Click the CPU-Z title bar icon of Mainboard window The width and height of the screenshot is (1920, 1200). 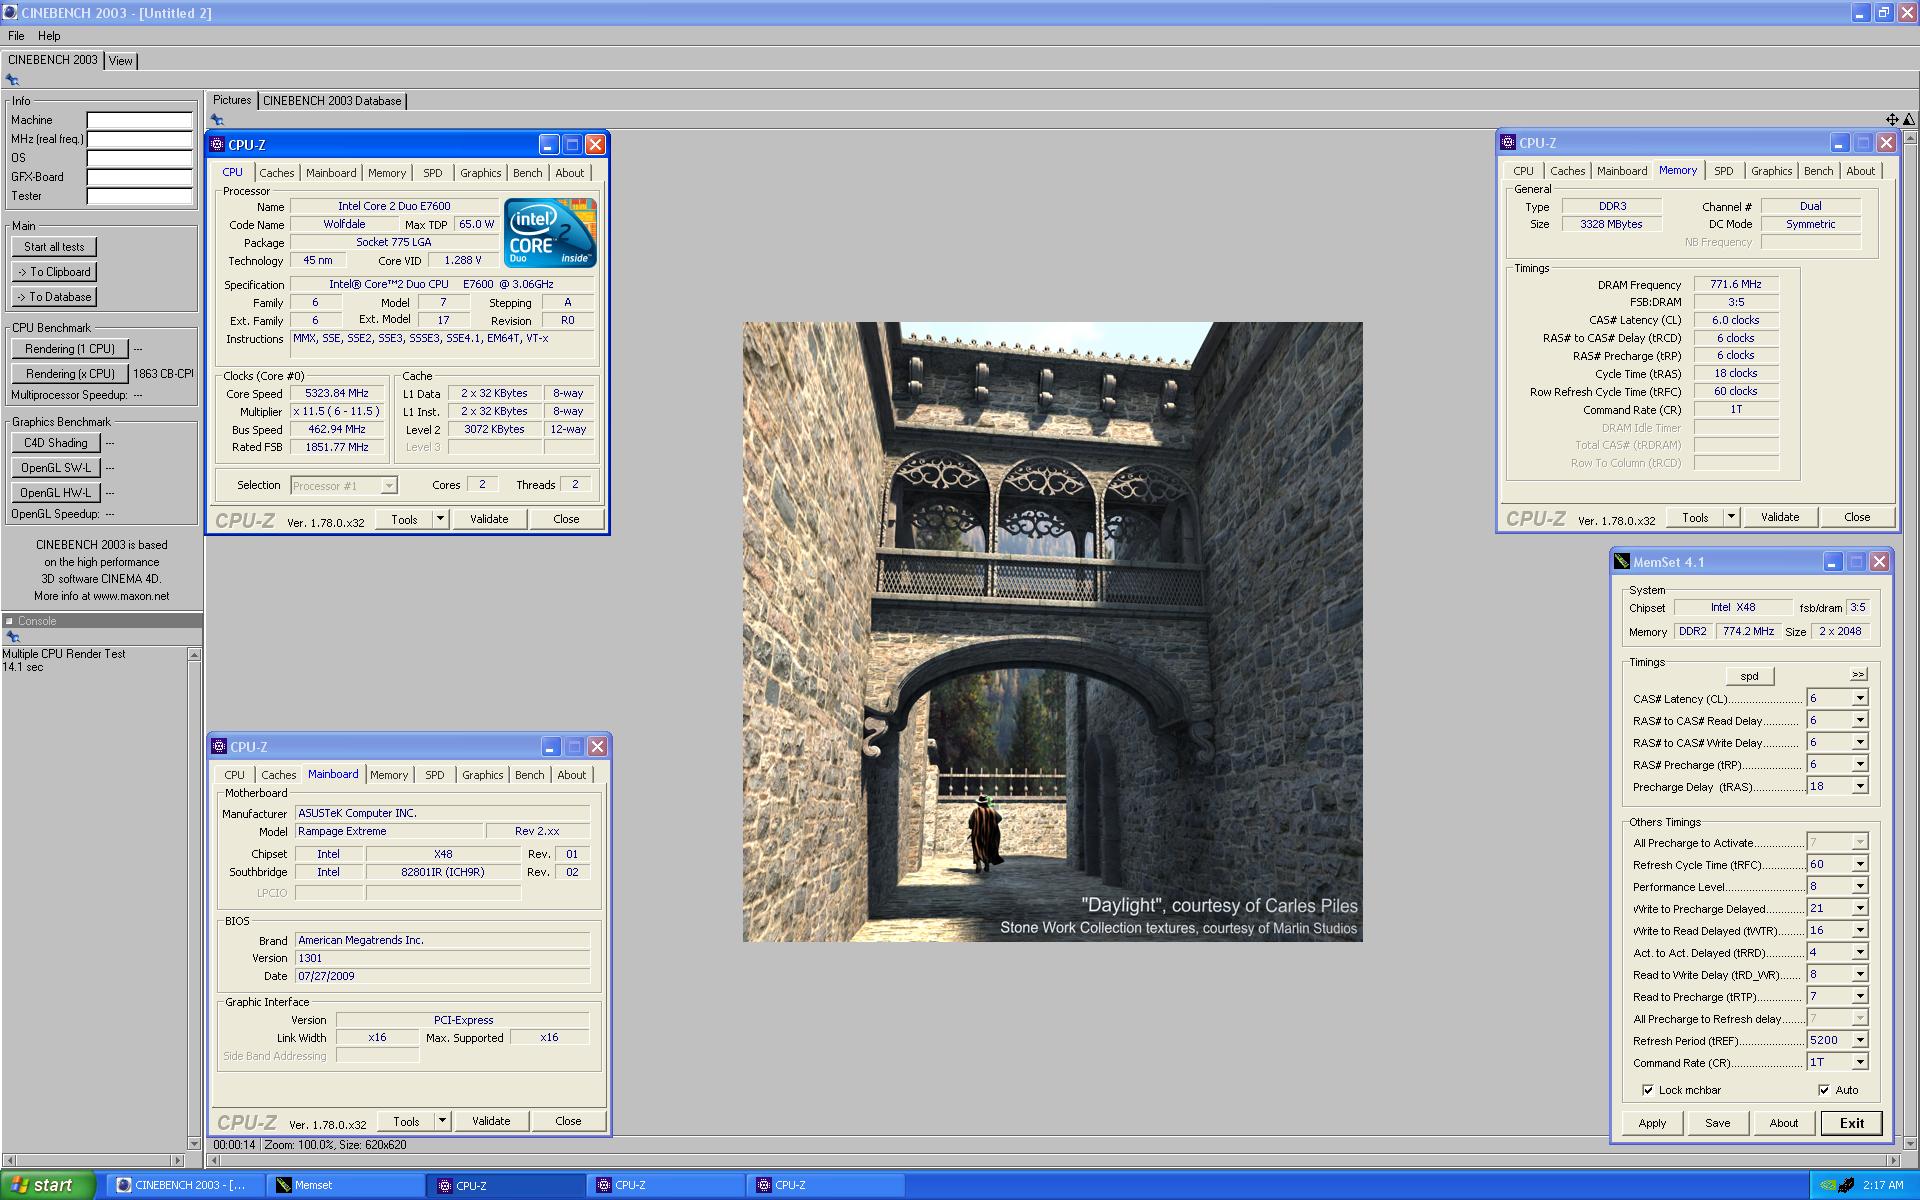(219, 746)
